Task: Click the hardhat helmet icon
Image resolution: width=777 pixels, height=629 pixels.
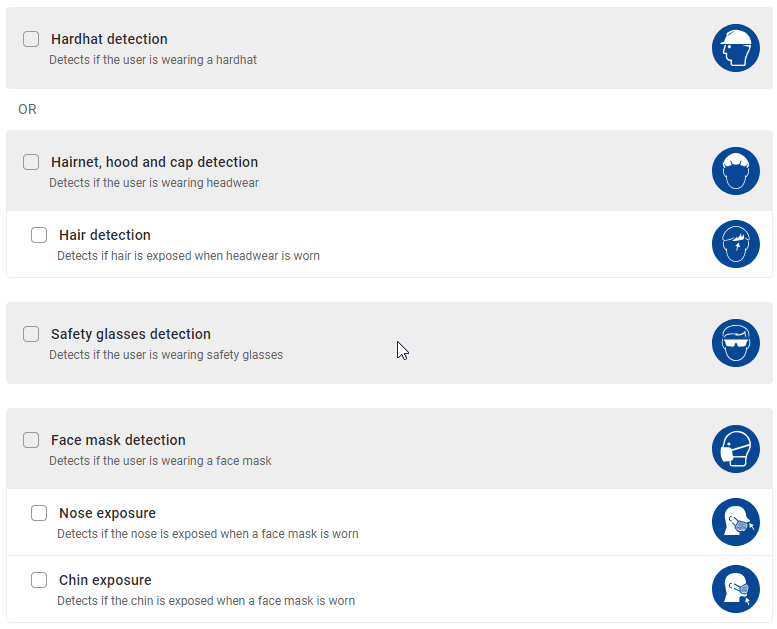Action: click(736, 48)
